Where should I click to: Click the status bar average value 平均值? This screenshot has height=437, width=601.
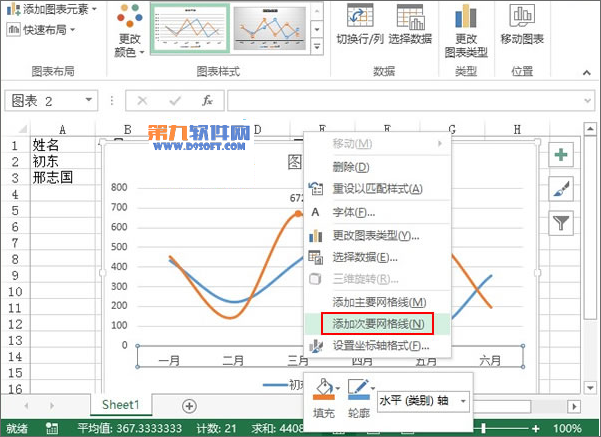[130, 428]
